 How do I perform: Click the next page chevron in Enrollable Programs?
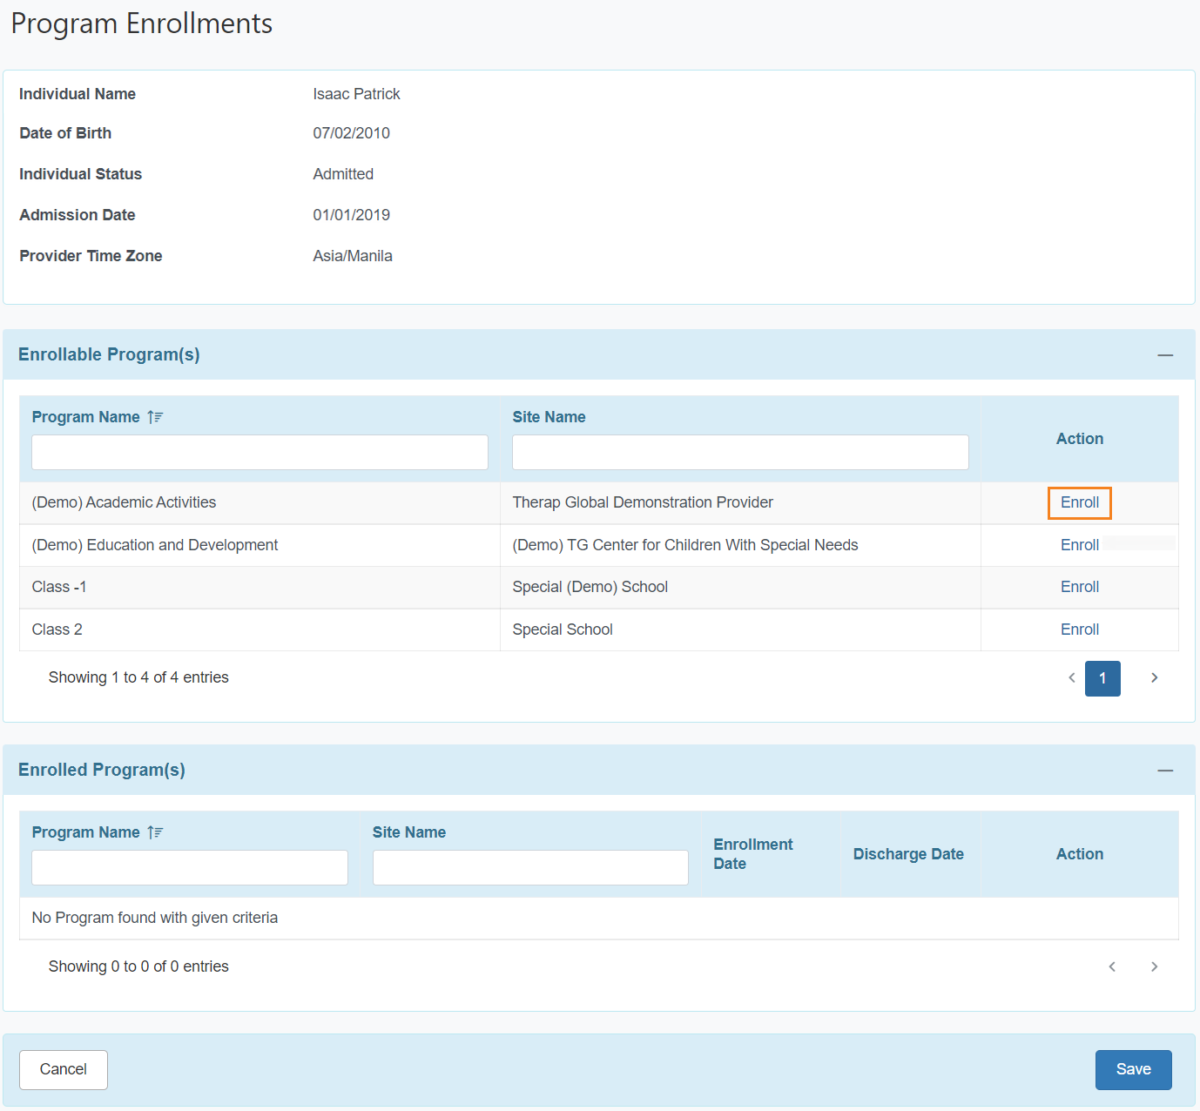point(1155,678)
